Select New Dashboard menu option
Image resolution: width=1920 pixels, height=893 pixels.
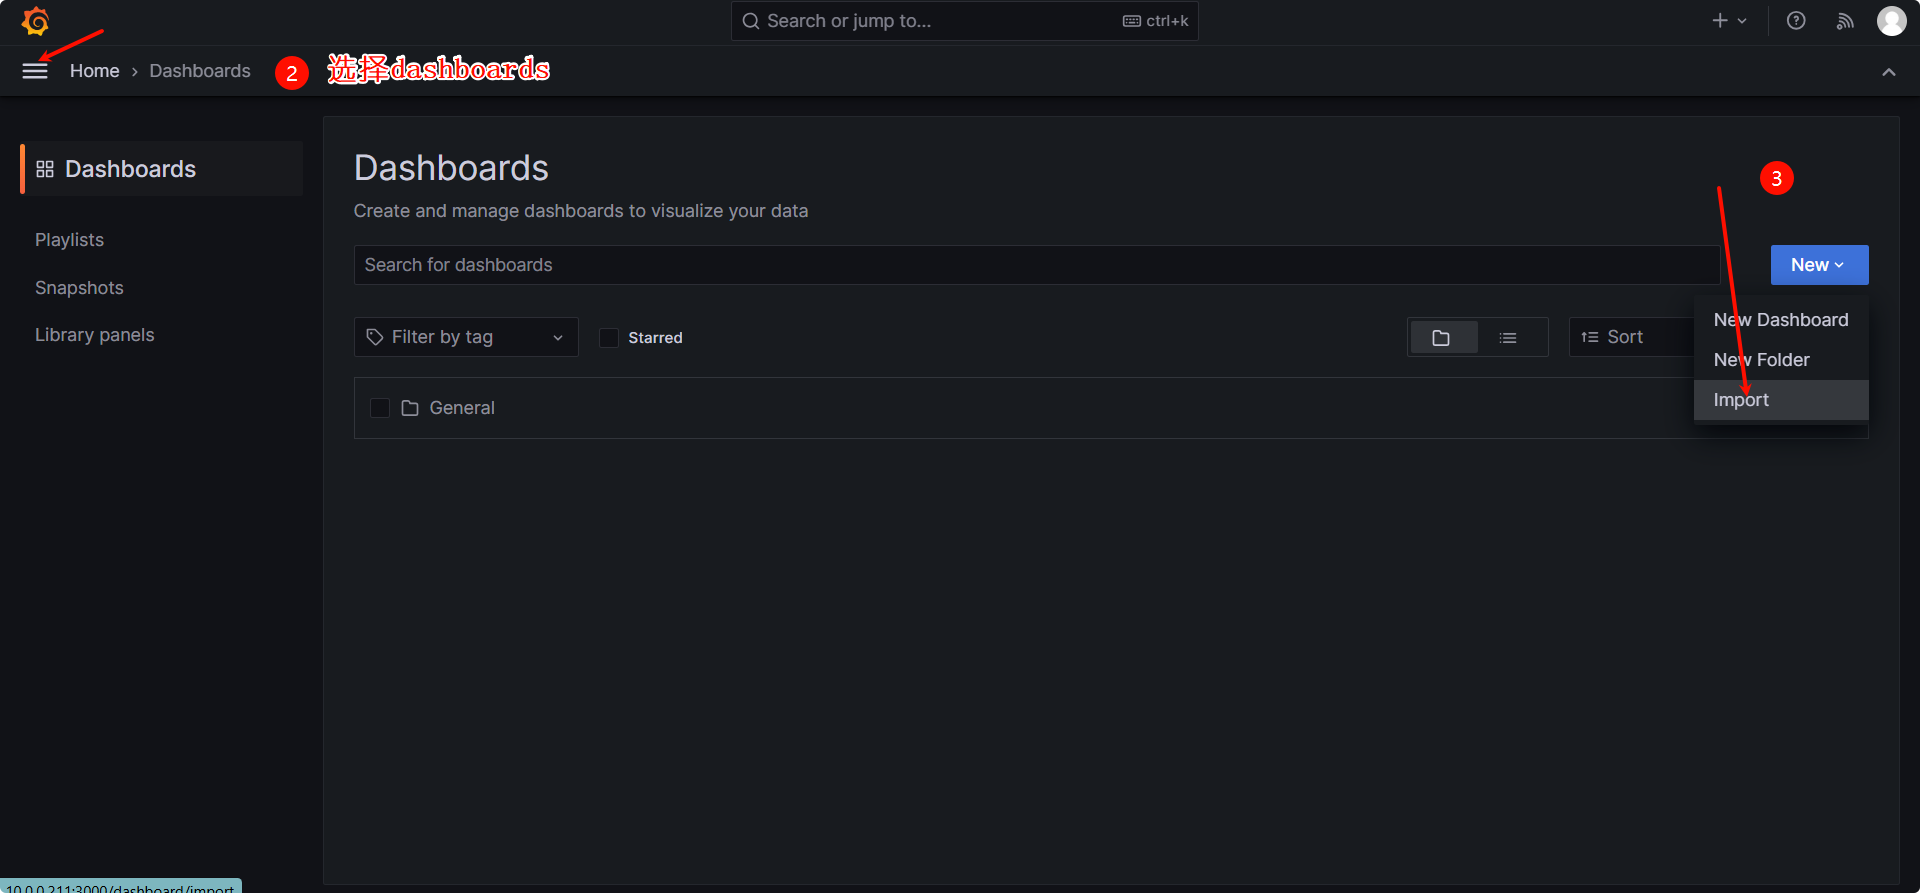tap(1780, 320)
